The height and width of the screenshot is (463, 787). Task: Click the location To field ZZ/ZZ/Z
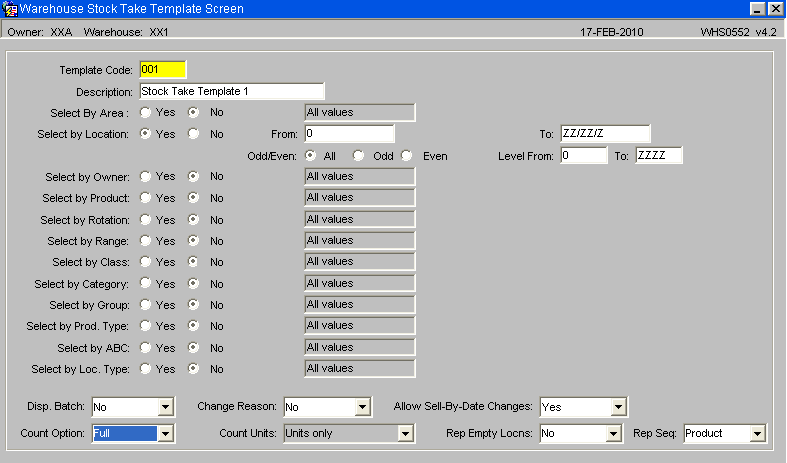(x=605, y=134)
